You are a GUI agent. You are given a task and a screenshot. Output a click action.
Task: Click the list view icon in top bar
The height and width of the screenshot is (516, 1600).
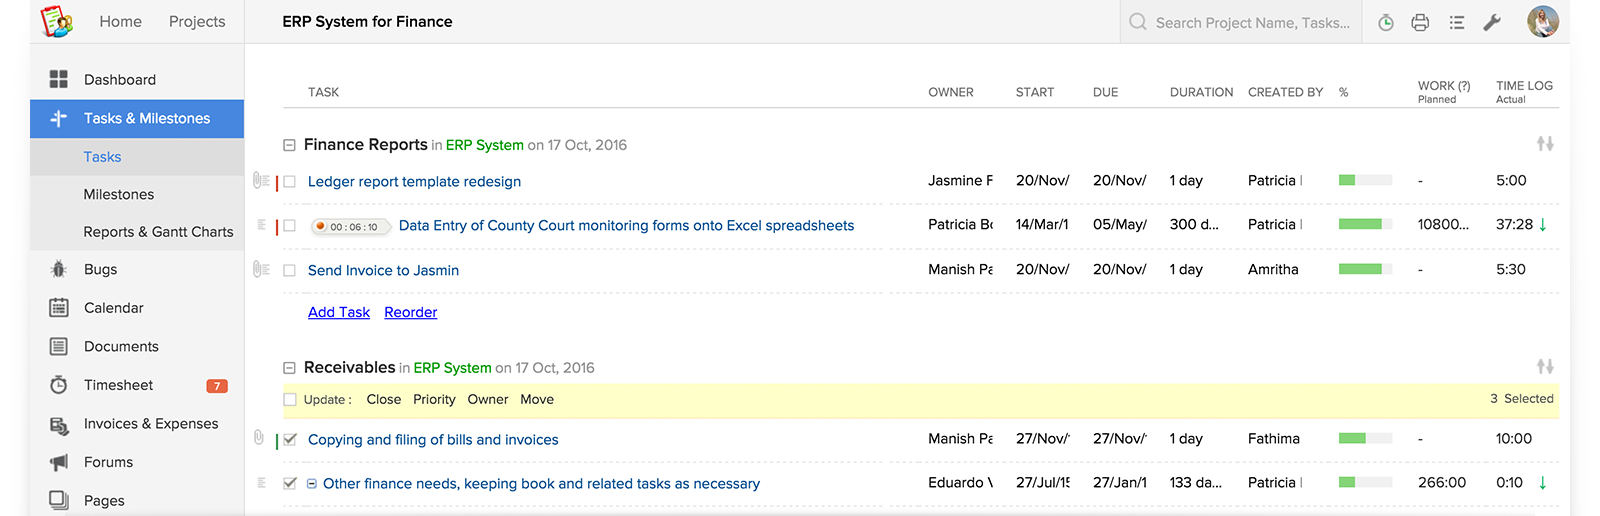point(1457,22)
